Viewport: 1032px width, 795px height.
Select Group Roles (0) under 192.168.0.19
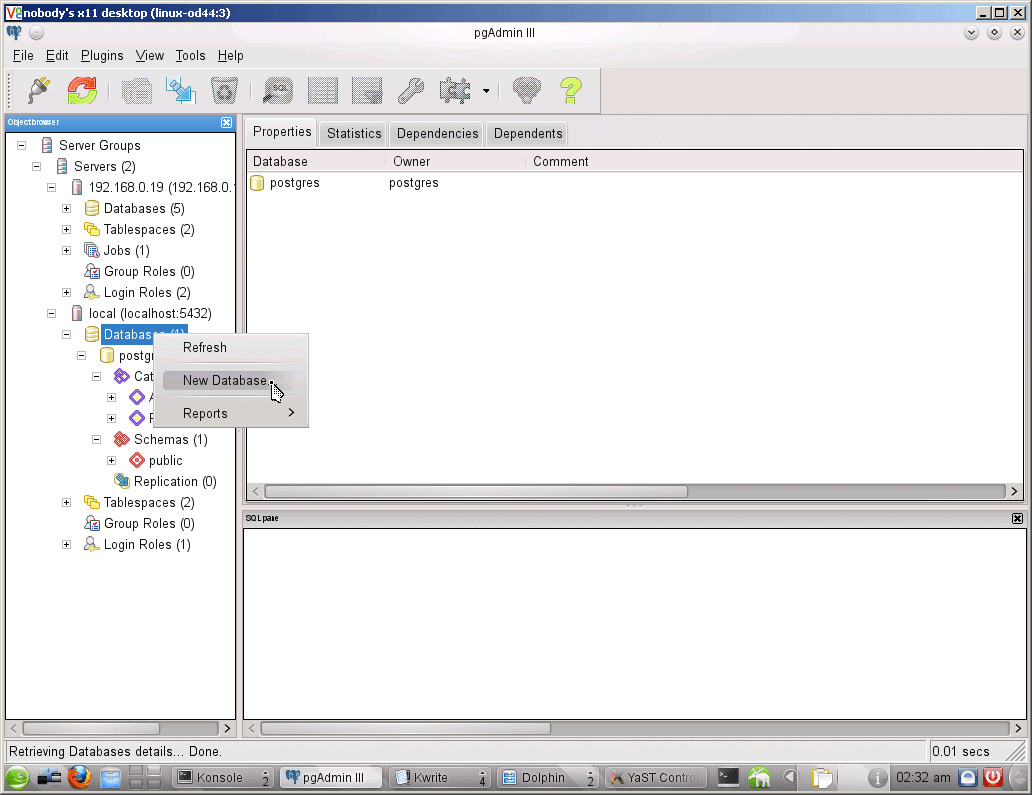tap(140, 272)
